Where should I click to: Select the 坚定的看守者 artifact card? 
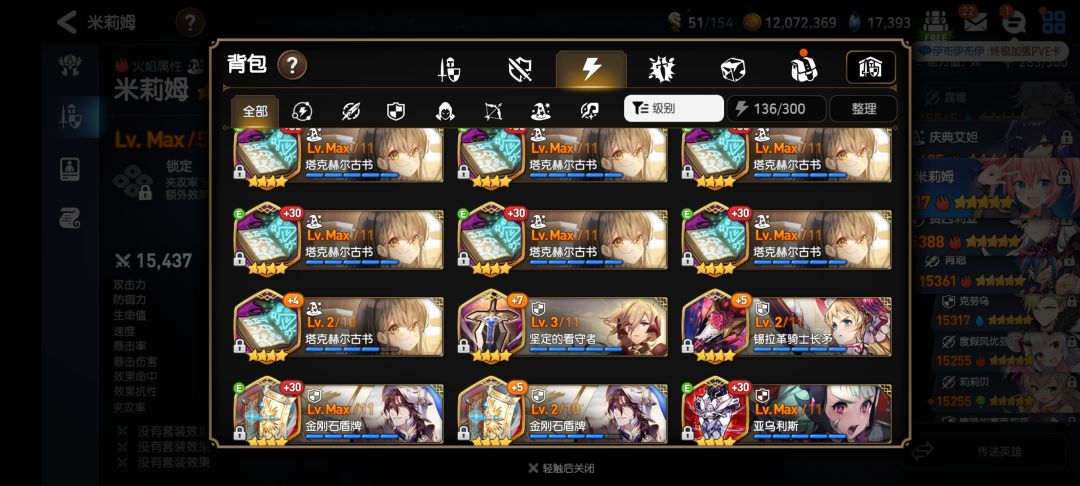coord(563,327)
